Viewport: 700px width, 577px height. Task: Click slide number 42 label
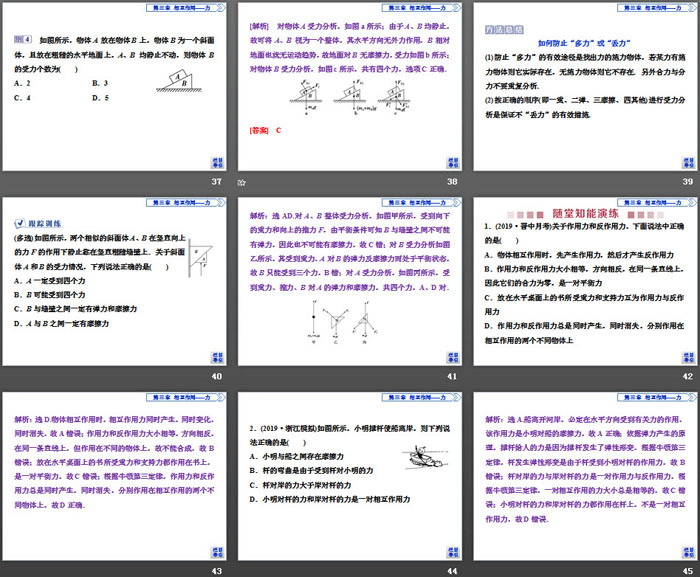coord(688,376)
